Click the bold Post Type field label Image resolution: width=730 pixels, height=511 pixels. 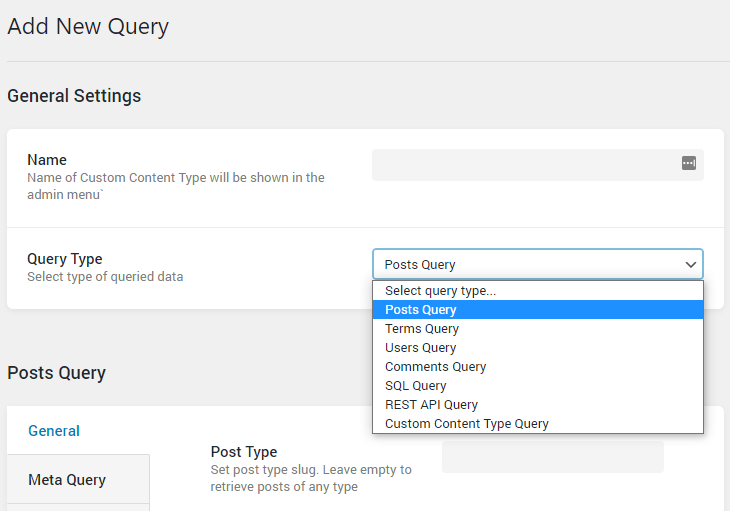point(244,452)
